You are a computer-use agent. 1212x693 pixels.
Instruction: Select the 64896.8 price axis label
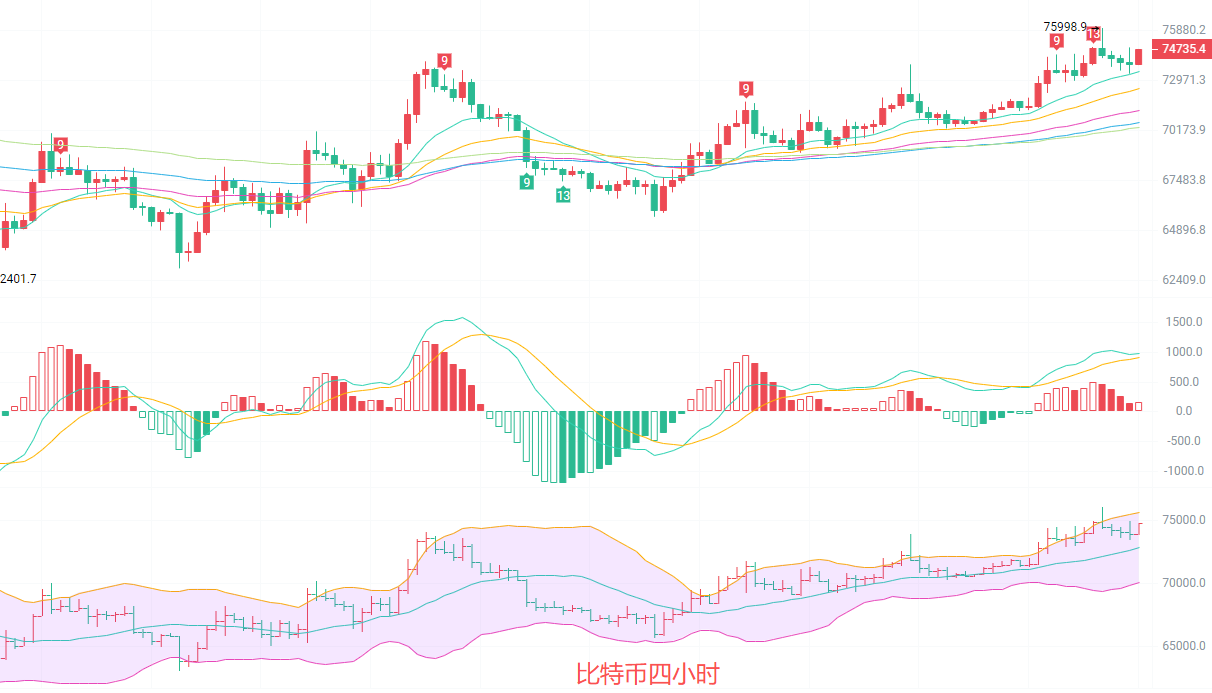[x=1182, y=229]
